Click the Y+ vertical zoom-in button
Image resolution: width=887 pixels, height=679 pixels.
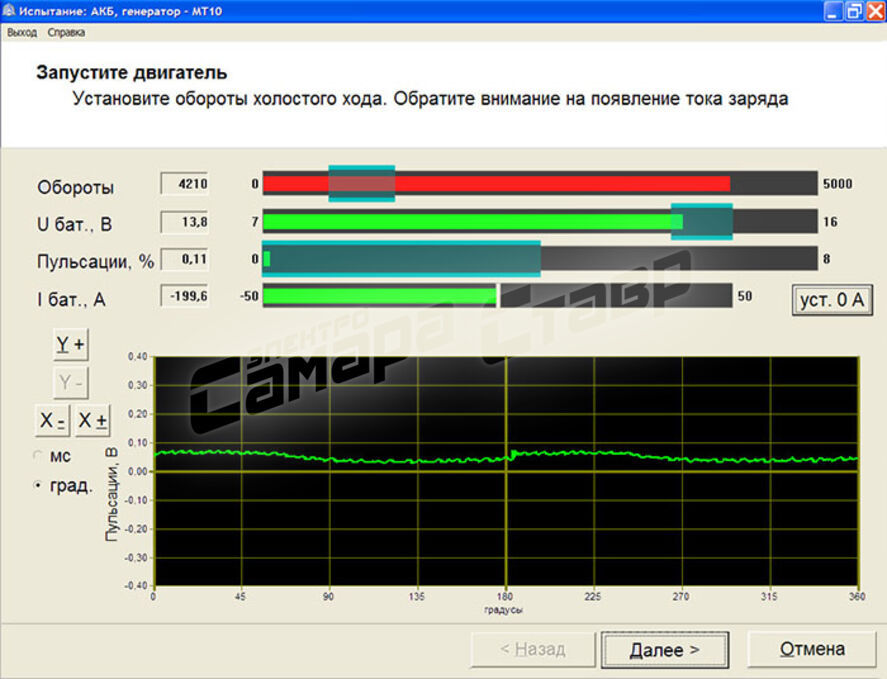tap(70, 345)
